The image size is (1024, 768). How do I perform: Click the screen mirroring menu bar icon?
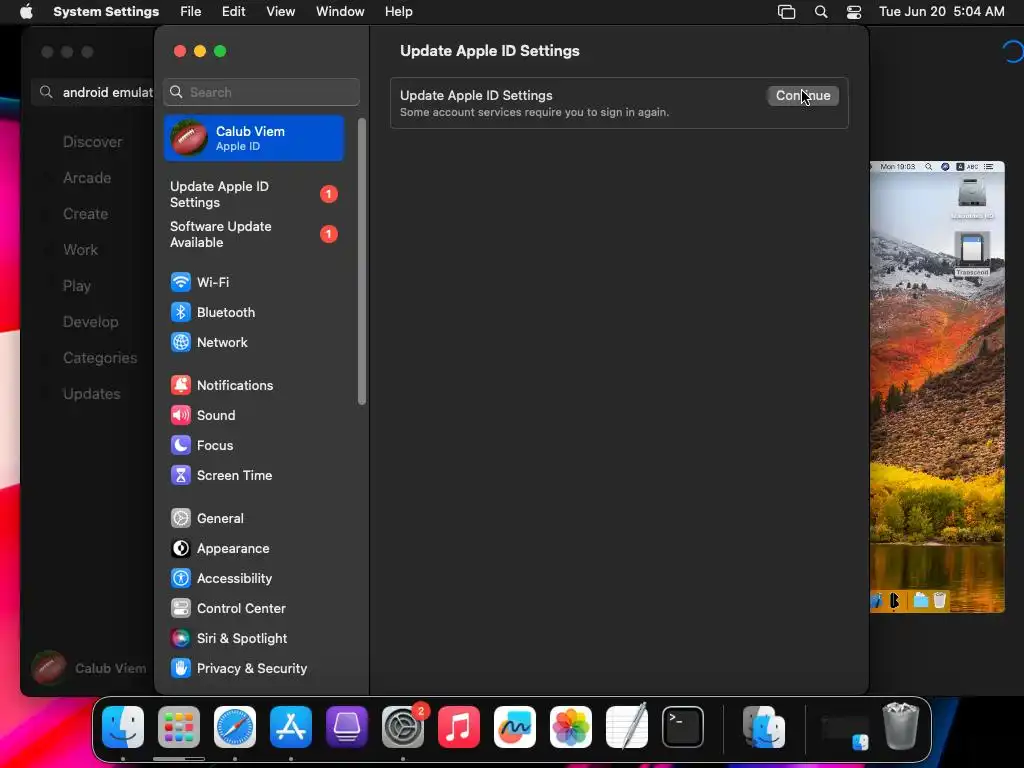click(x=787, y=12)
